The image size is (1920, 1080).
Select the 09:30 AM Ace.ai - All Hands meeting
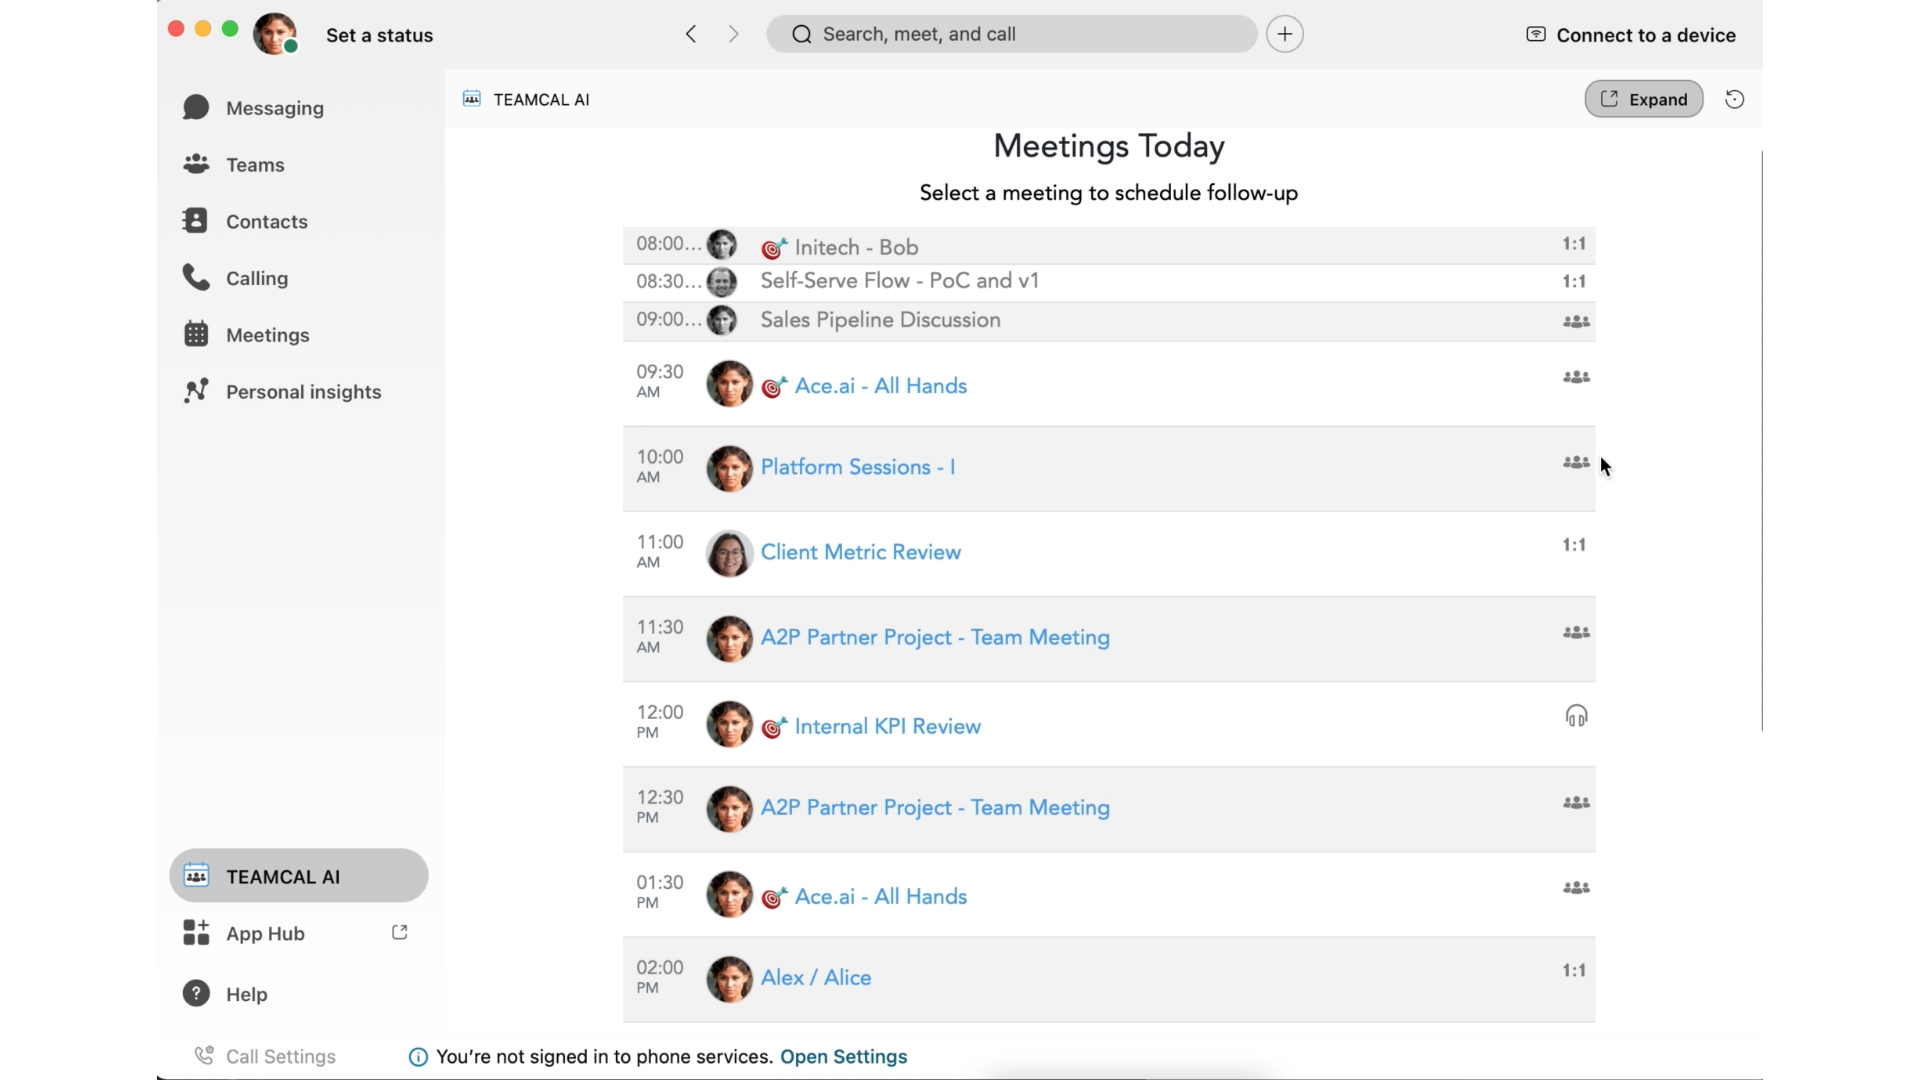coord(1109,384)
